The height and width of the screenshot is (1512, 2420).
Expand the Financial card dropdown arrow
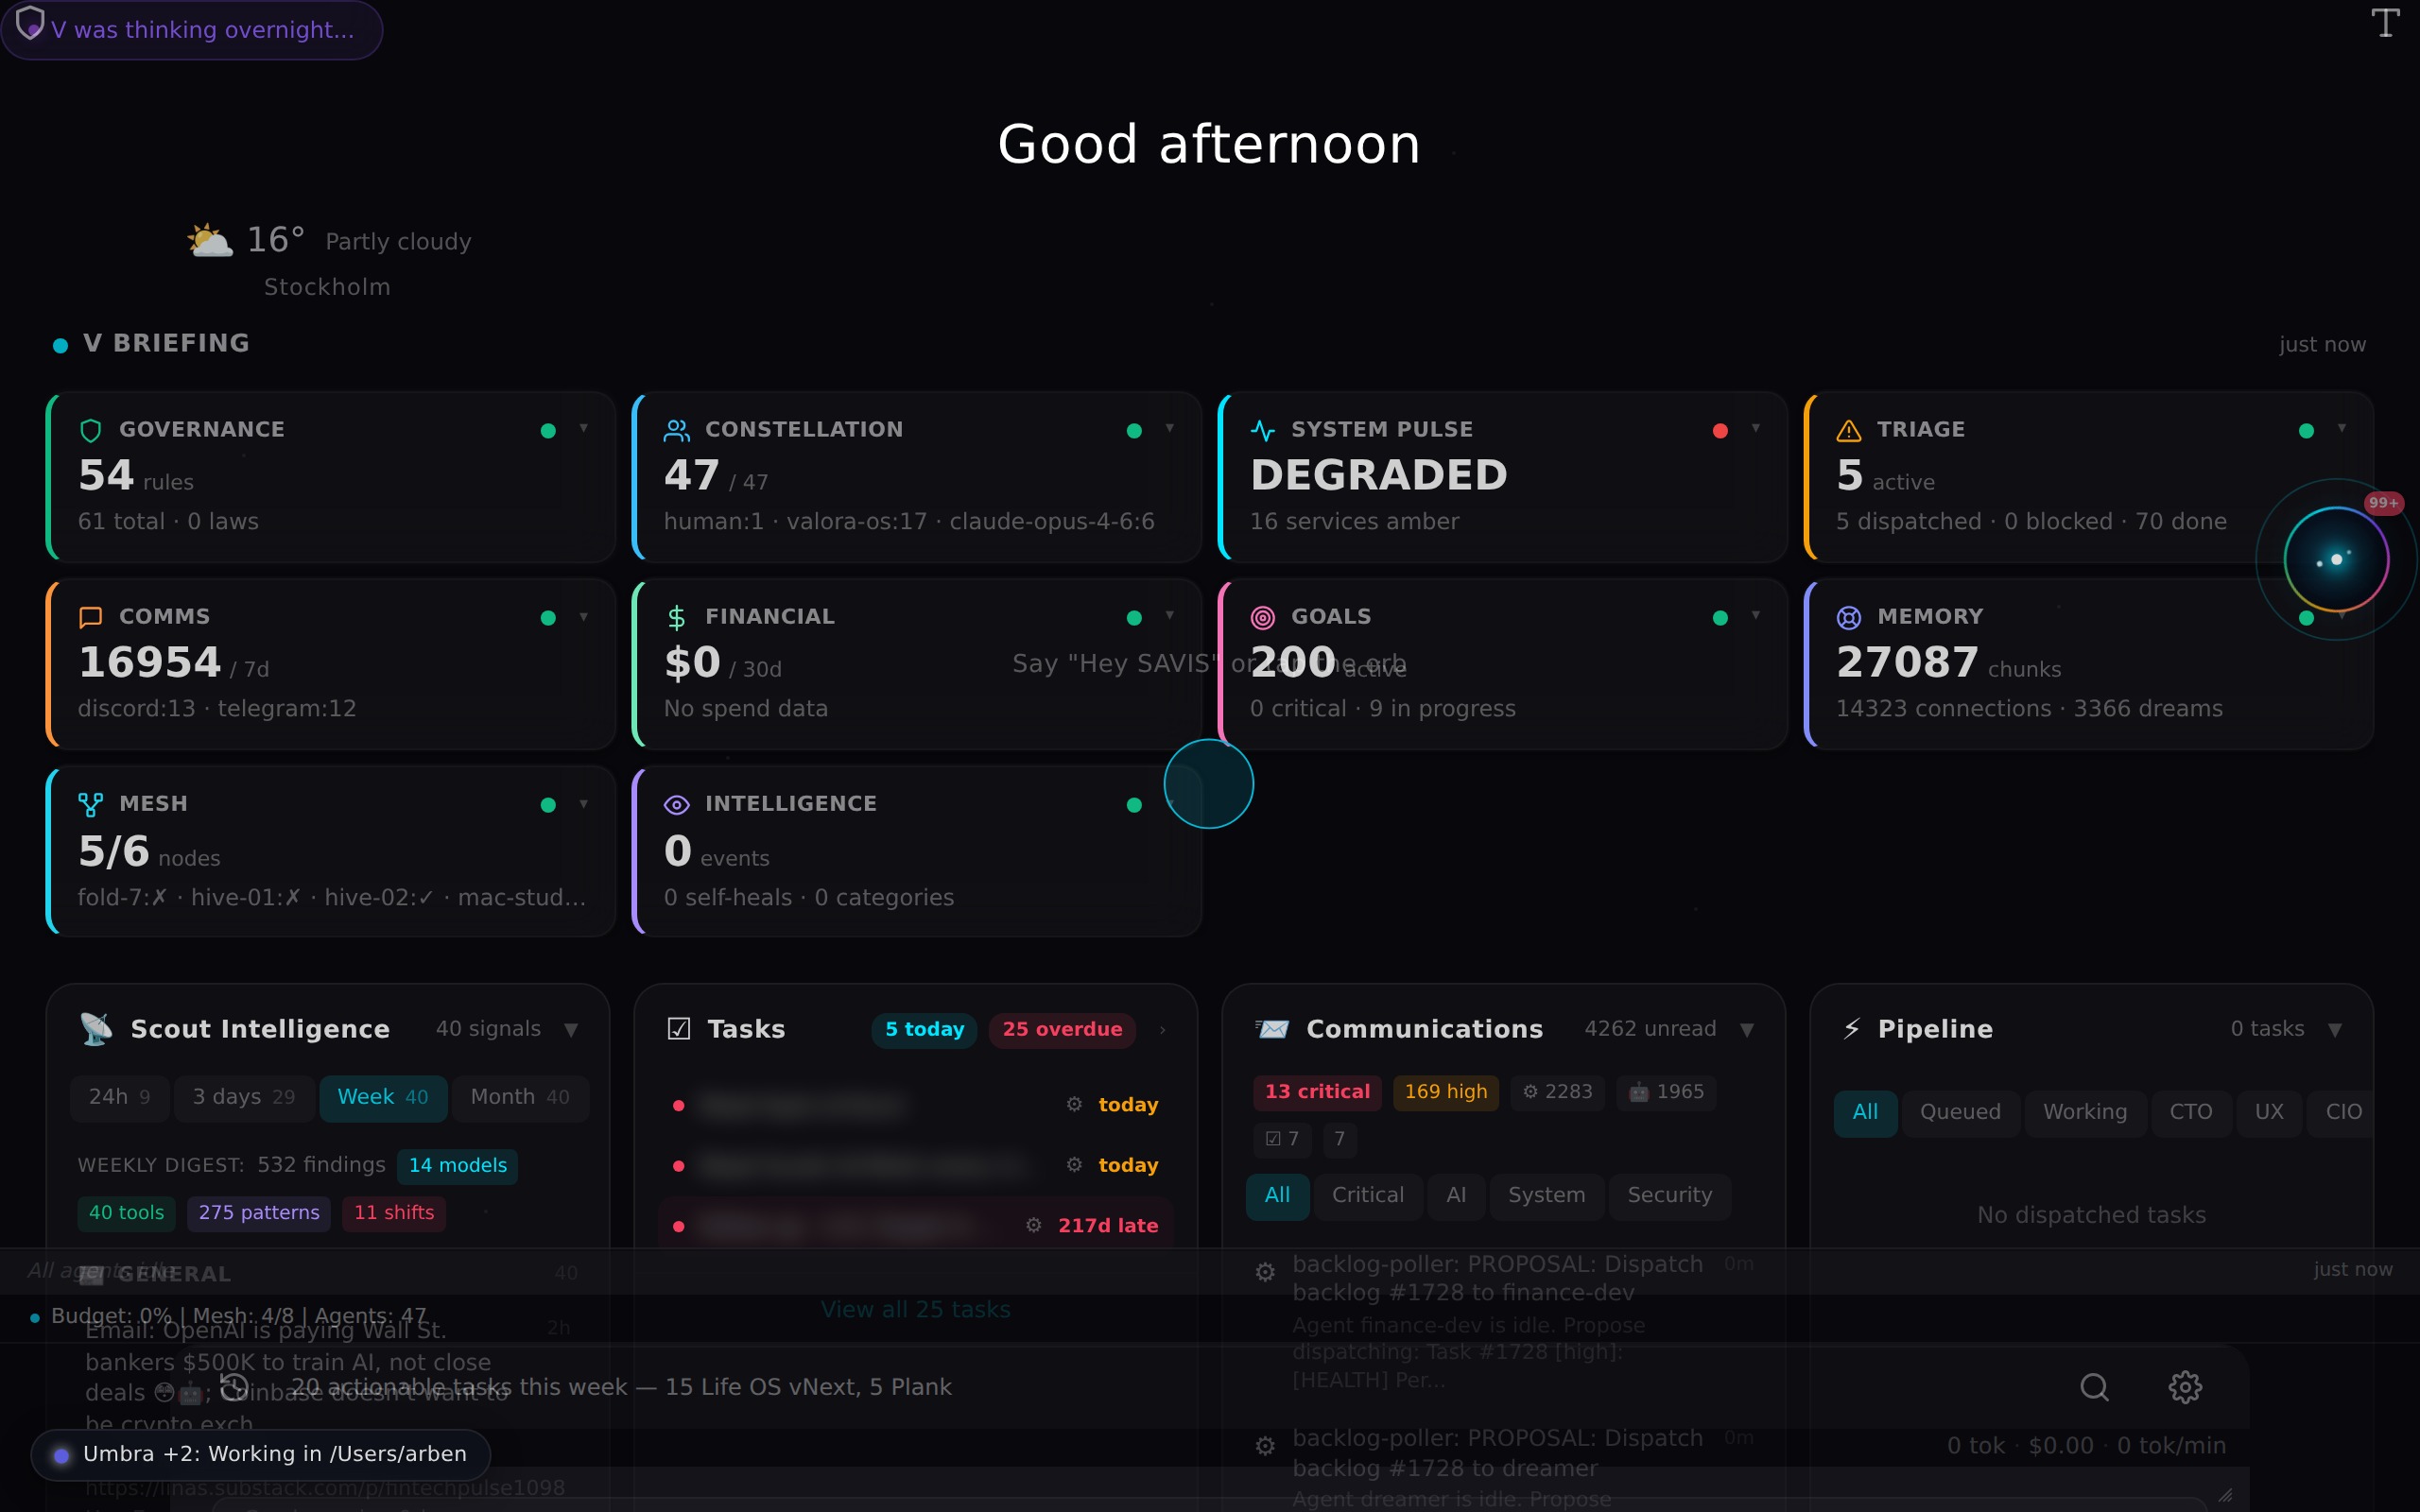[1170, 615]
